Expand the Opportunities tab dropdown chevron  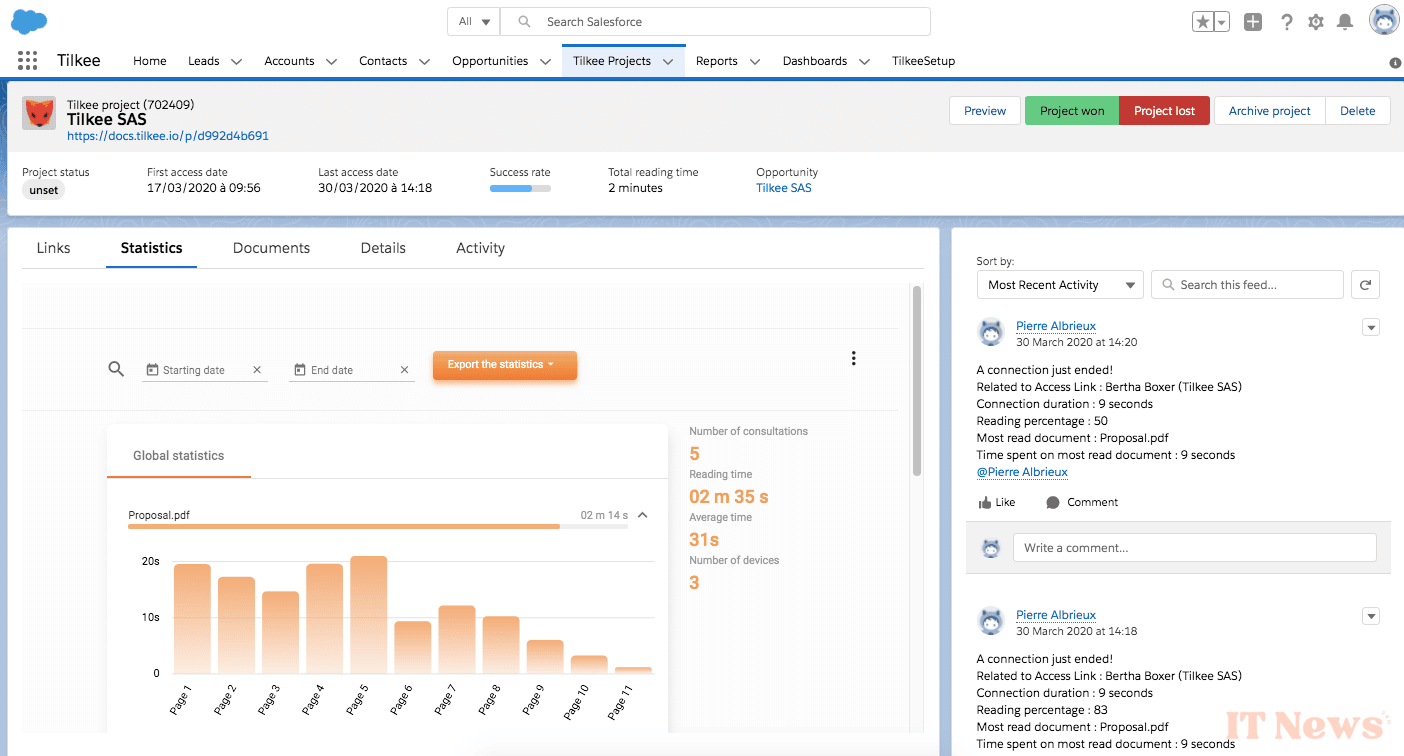coord(545,62)
